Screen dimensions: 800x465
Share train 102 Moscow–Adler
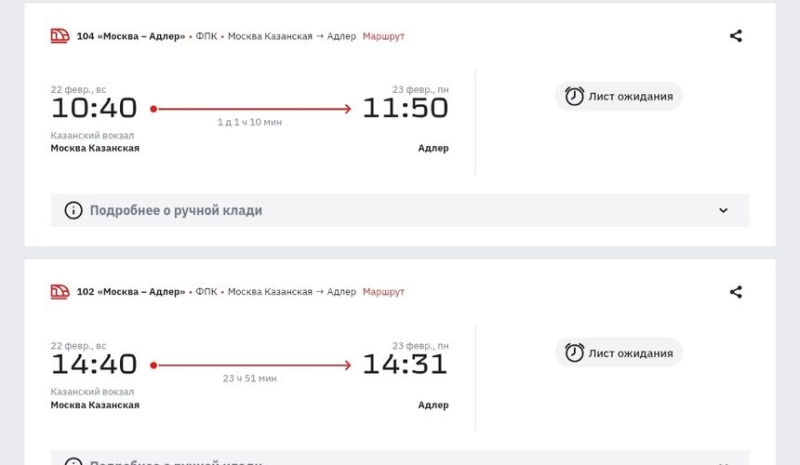coord(736,292)
